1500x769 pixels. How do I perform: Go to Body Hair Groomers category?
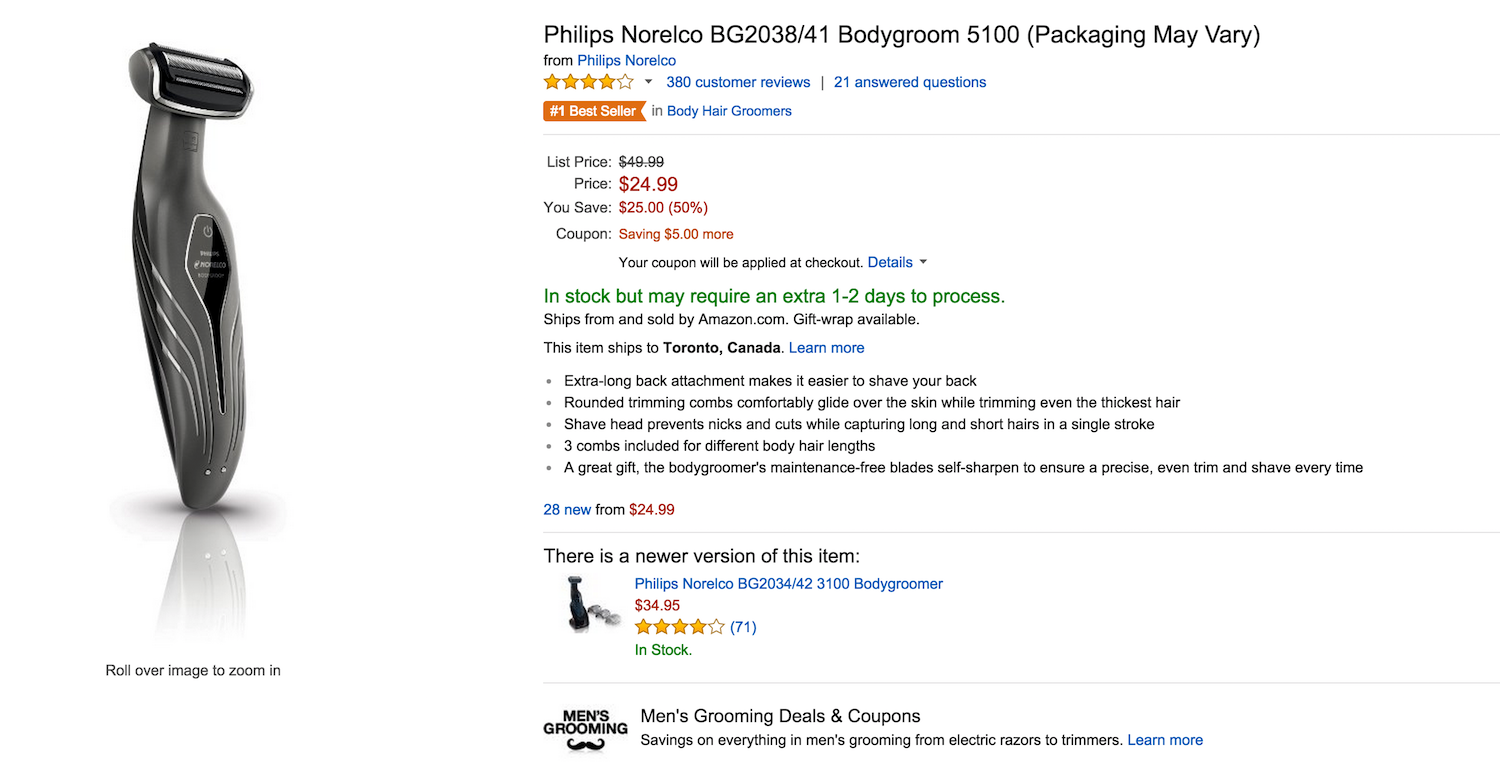click(729, 111)
